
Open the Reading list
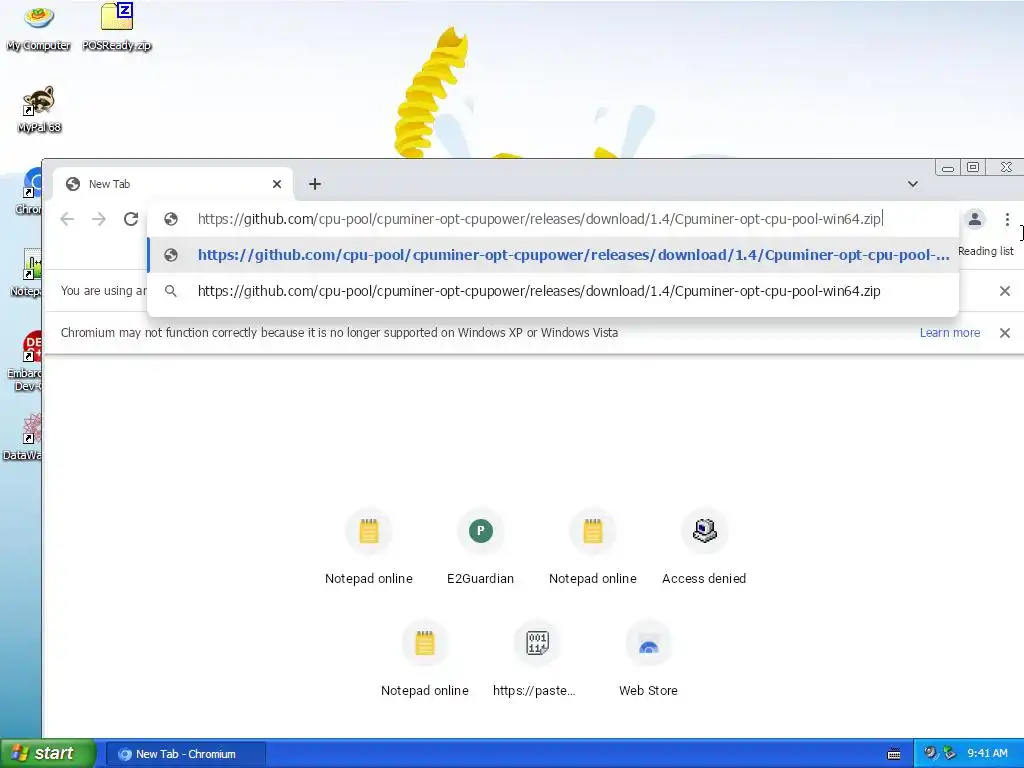pyautogui.click(x=985, y=251)
